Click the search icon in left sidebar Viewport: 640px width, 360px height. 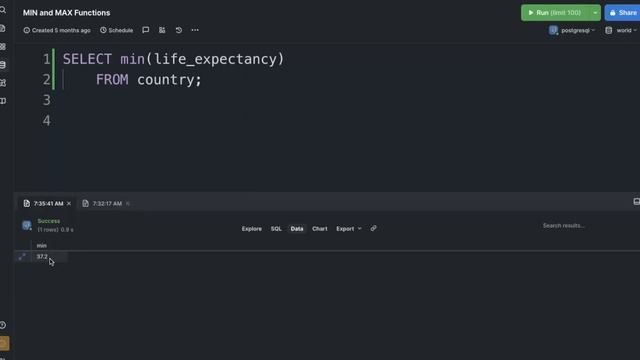(3, 10)
